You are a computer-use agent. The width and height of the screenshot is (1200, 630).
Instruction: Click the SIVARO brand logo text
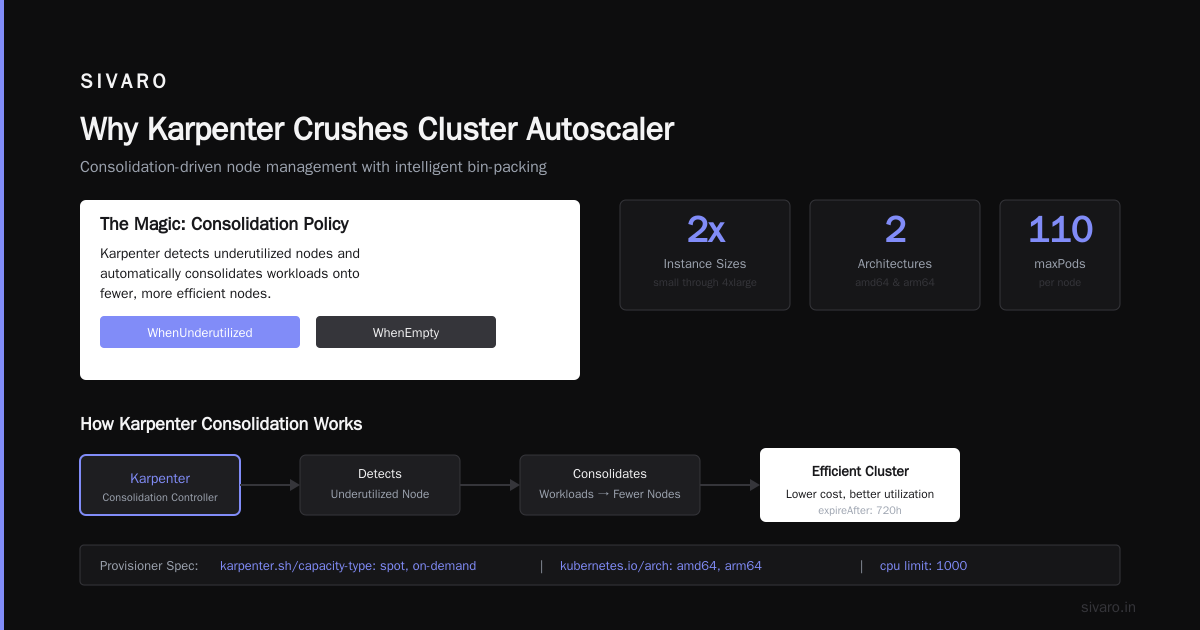(x=124, y=81)
